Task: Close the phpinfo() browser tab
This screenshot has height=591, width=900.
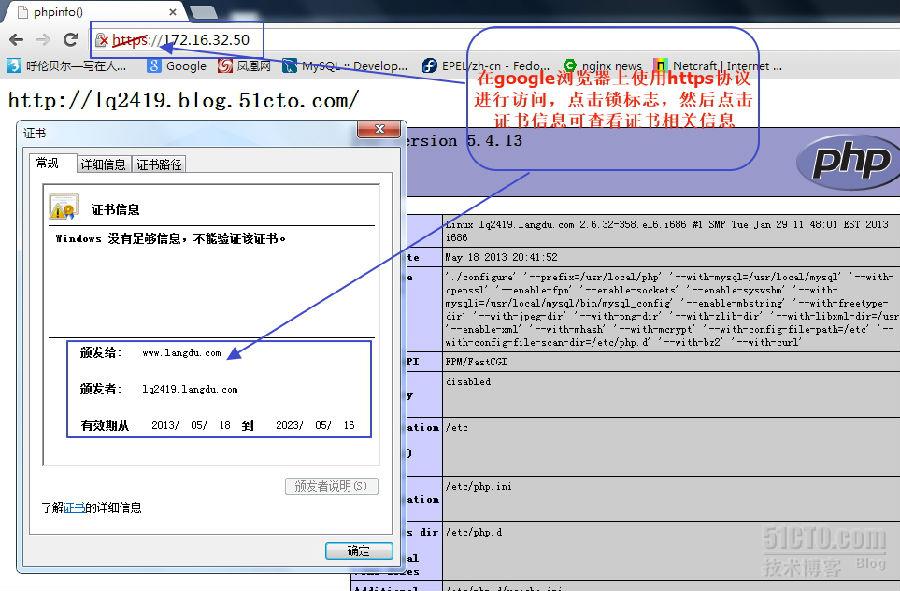Action: click(x=173, y=11)
